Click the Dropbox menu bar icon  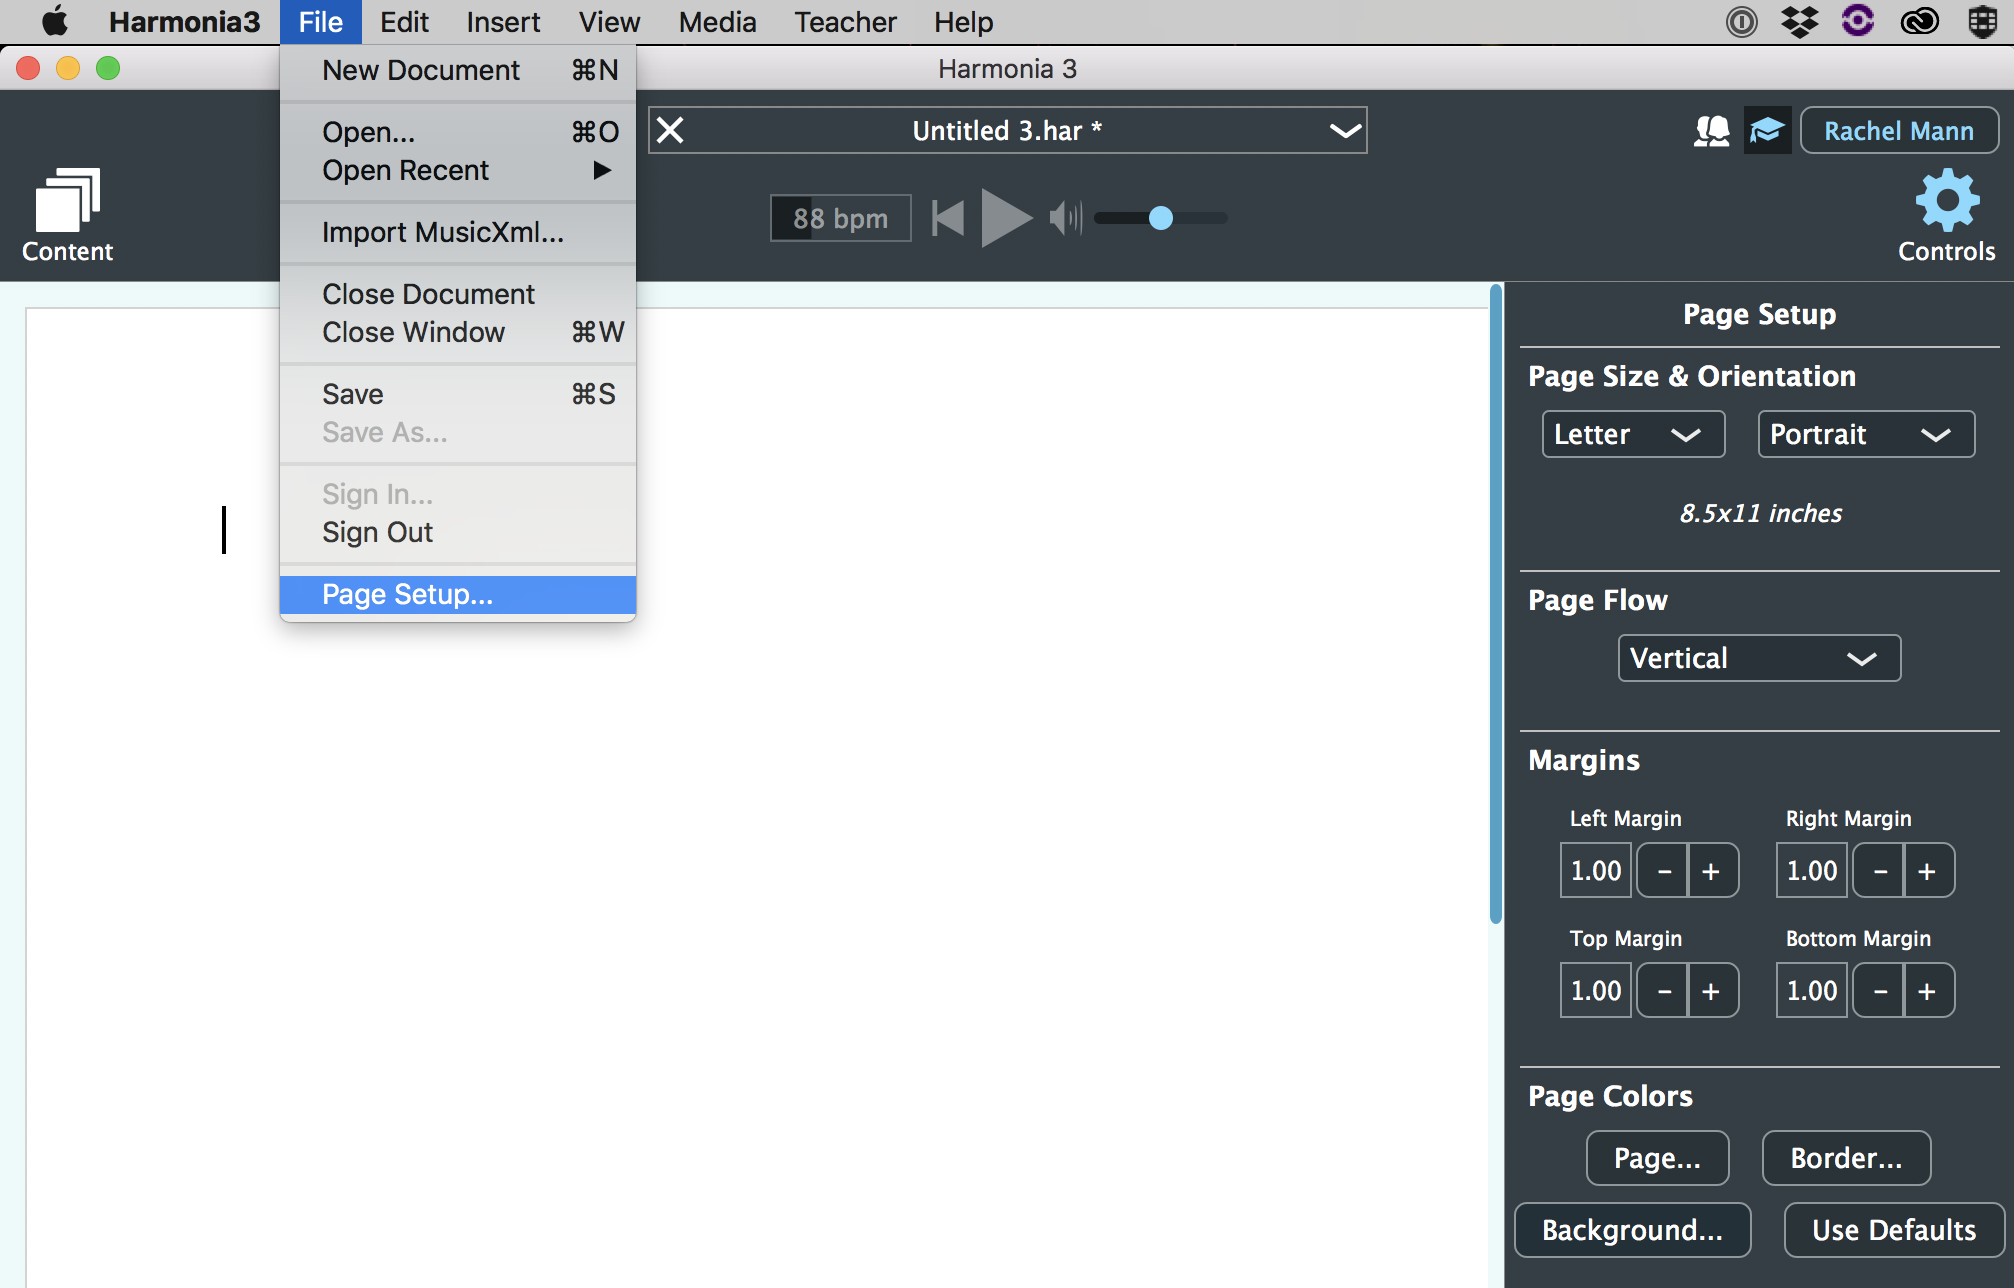click(1799, 21)
